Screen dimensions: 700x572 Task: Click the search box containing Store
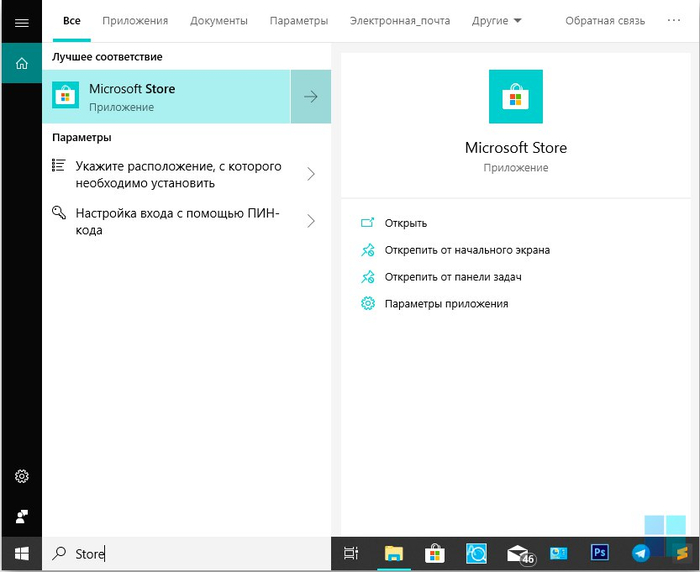pos(190,553)
